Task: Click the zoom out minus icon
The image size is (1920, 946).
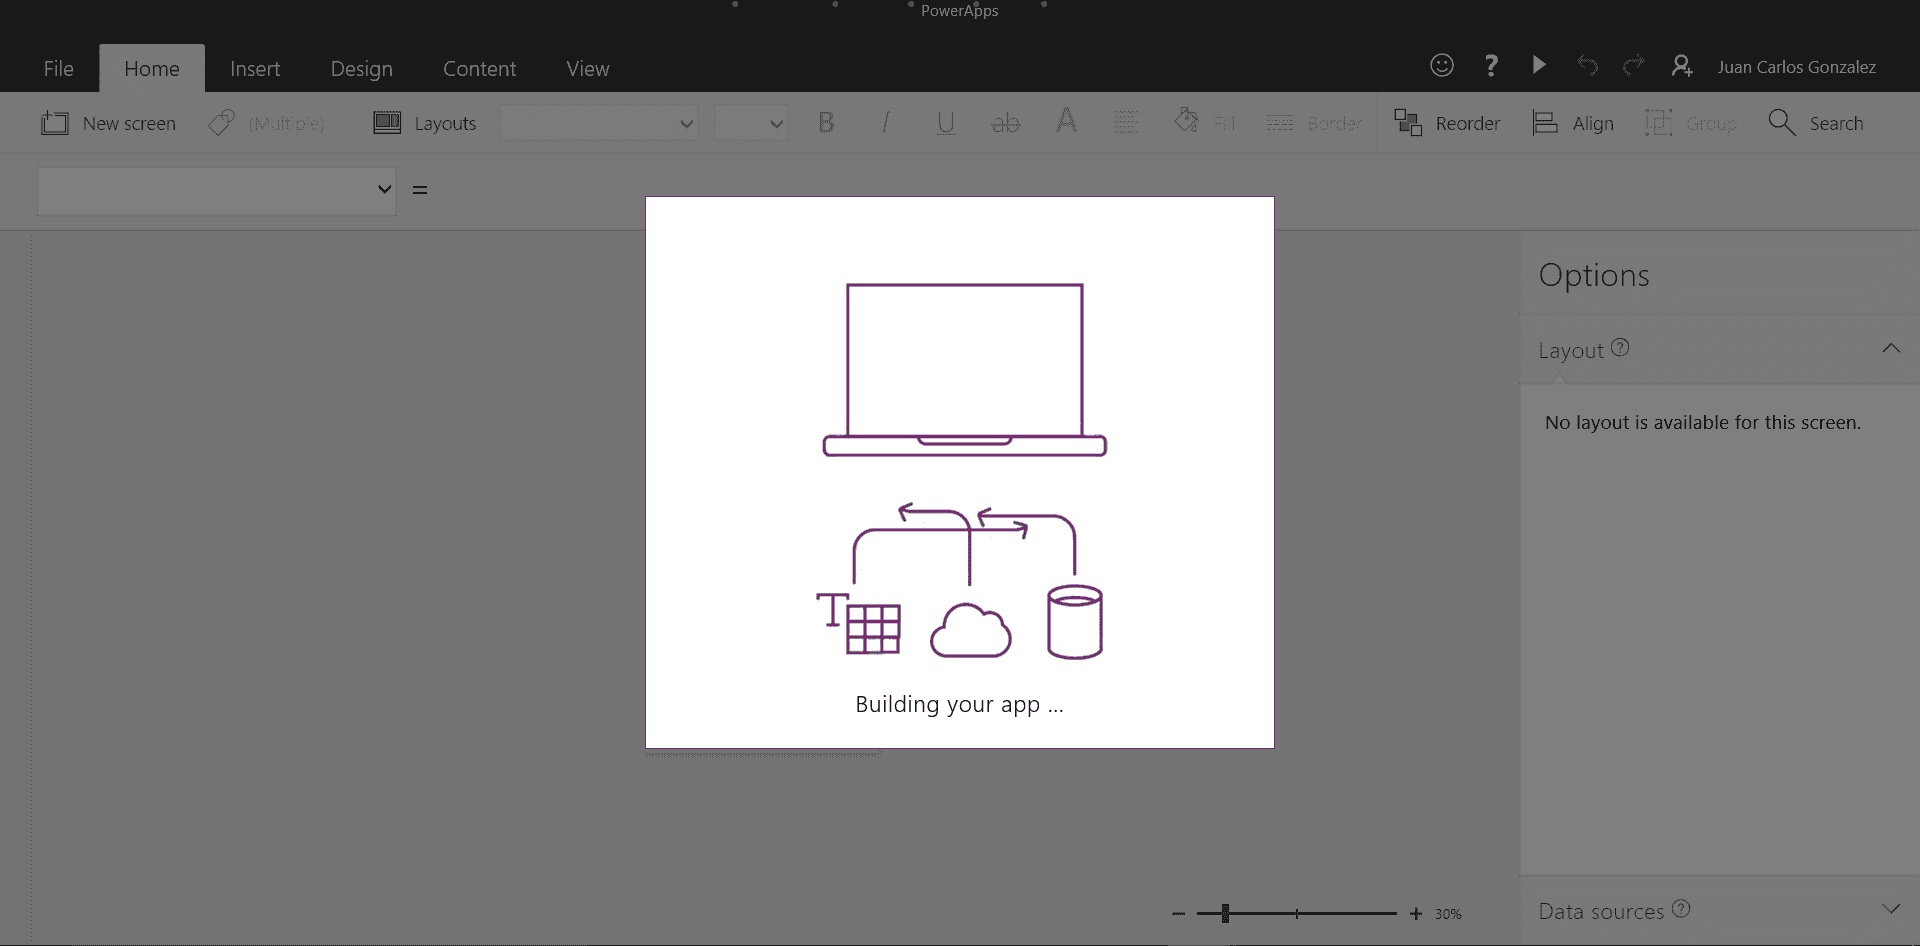Action: (x=1178, y=914)
